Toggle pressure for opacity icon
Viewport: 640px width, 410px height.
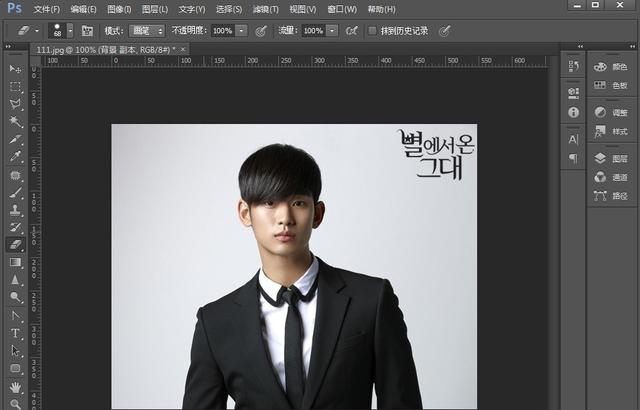[x=261, y=31]
